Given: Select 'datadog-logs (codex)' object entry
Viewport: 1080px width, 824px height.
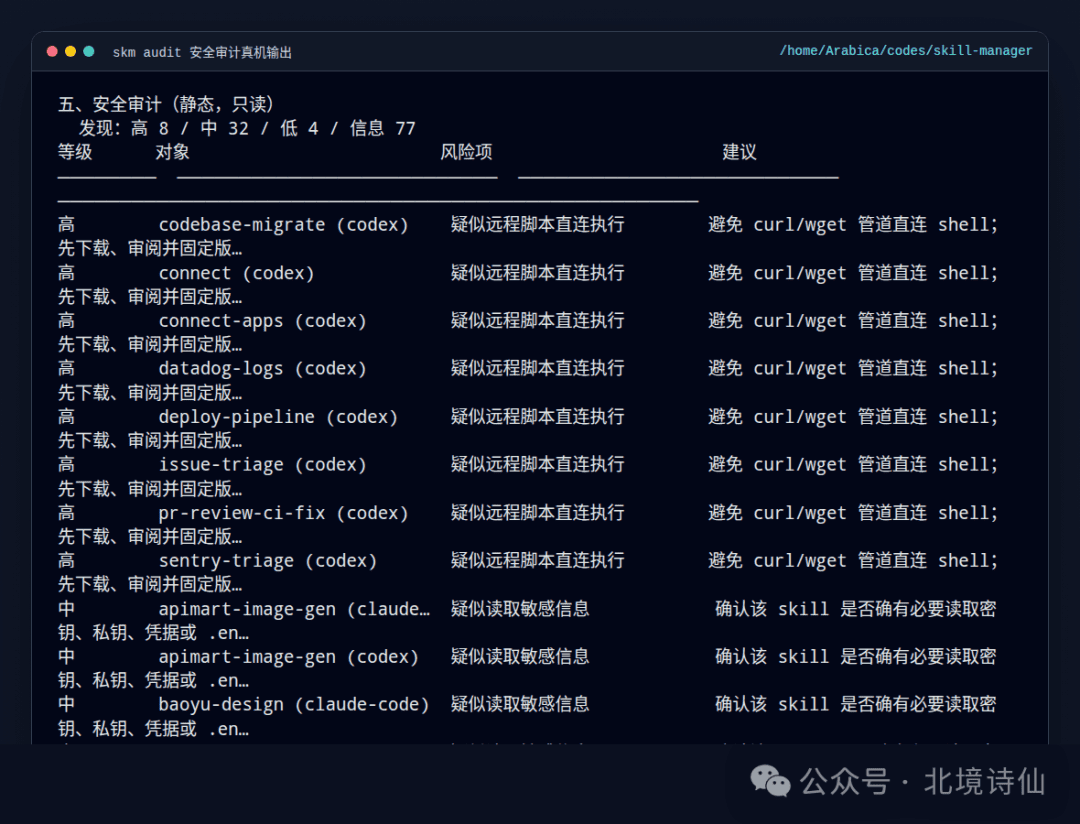Looking at the screenshot, I should tap(262, 369).
